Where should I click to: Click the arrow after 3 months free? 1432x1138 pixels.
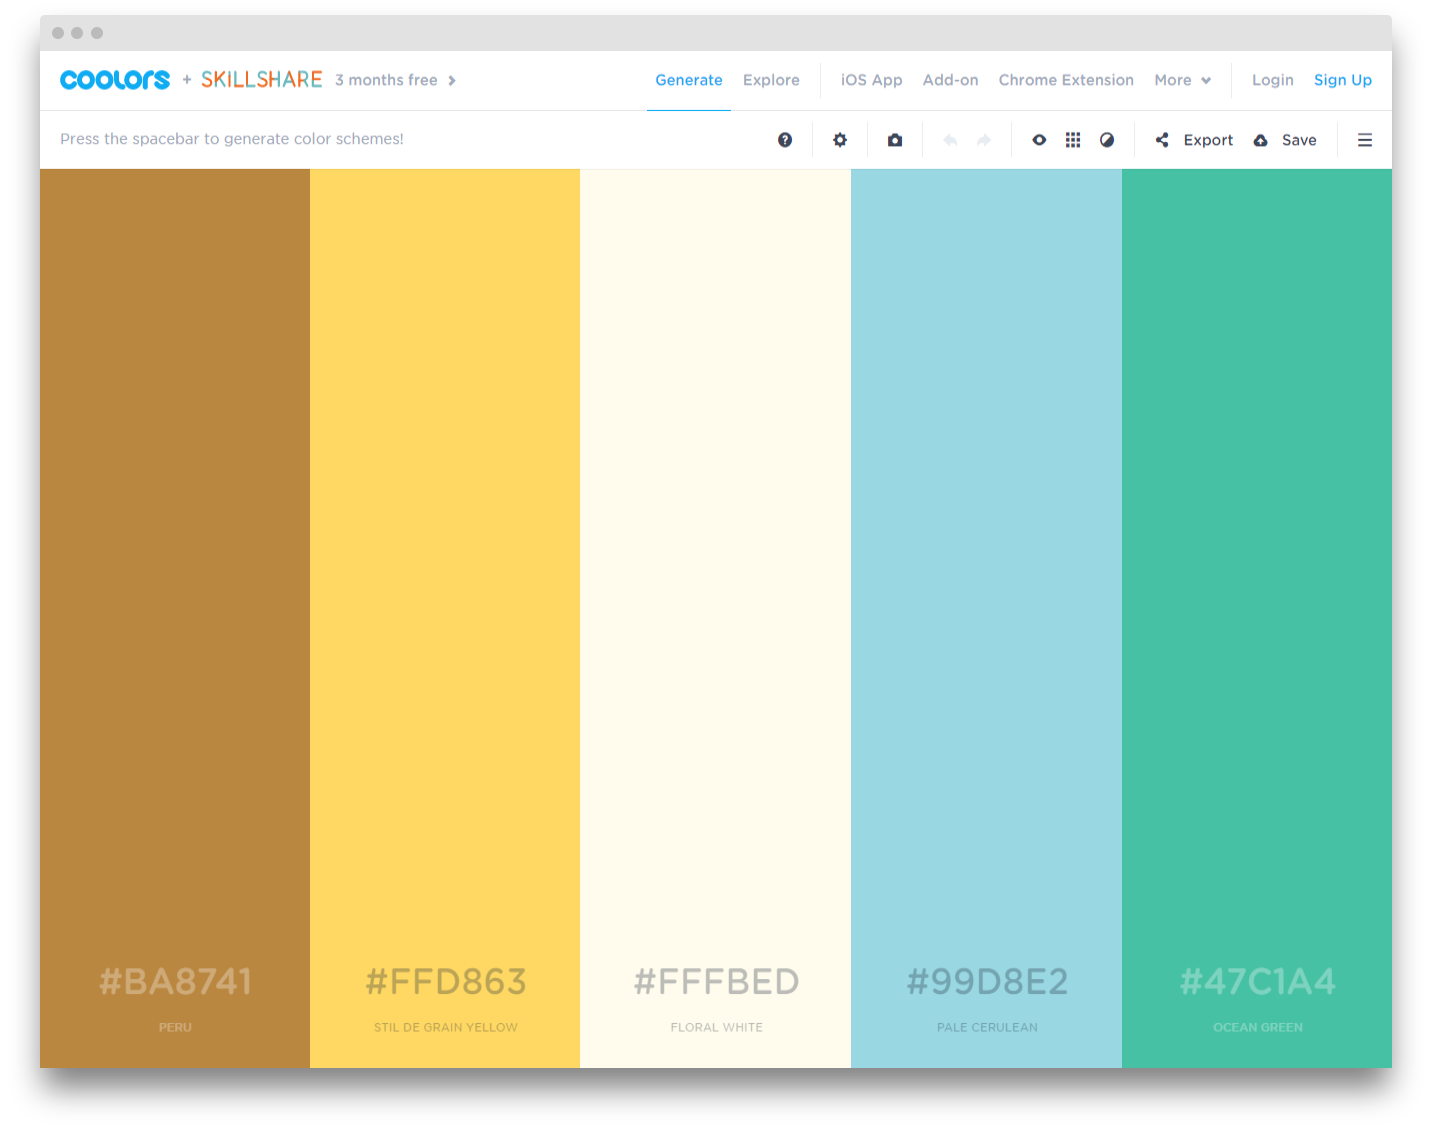pyautogui.click(x=452, y=80)
